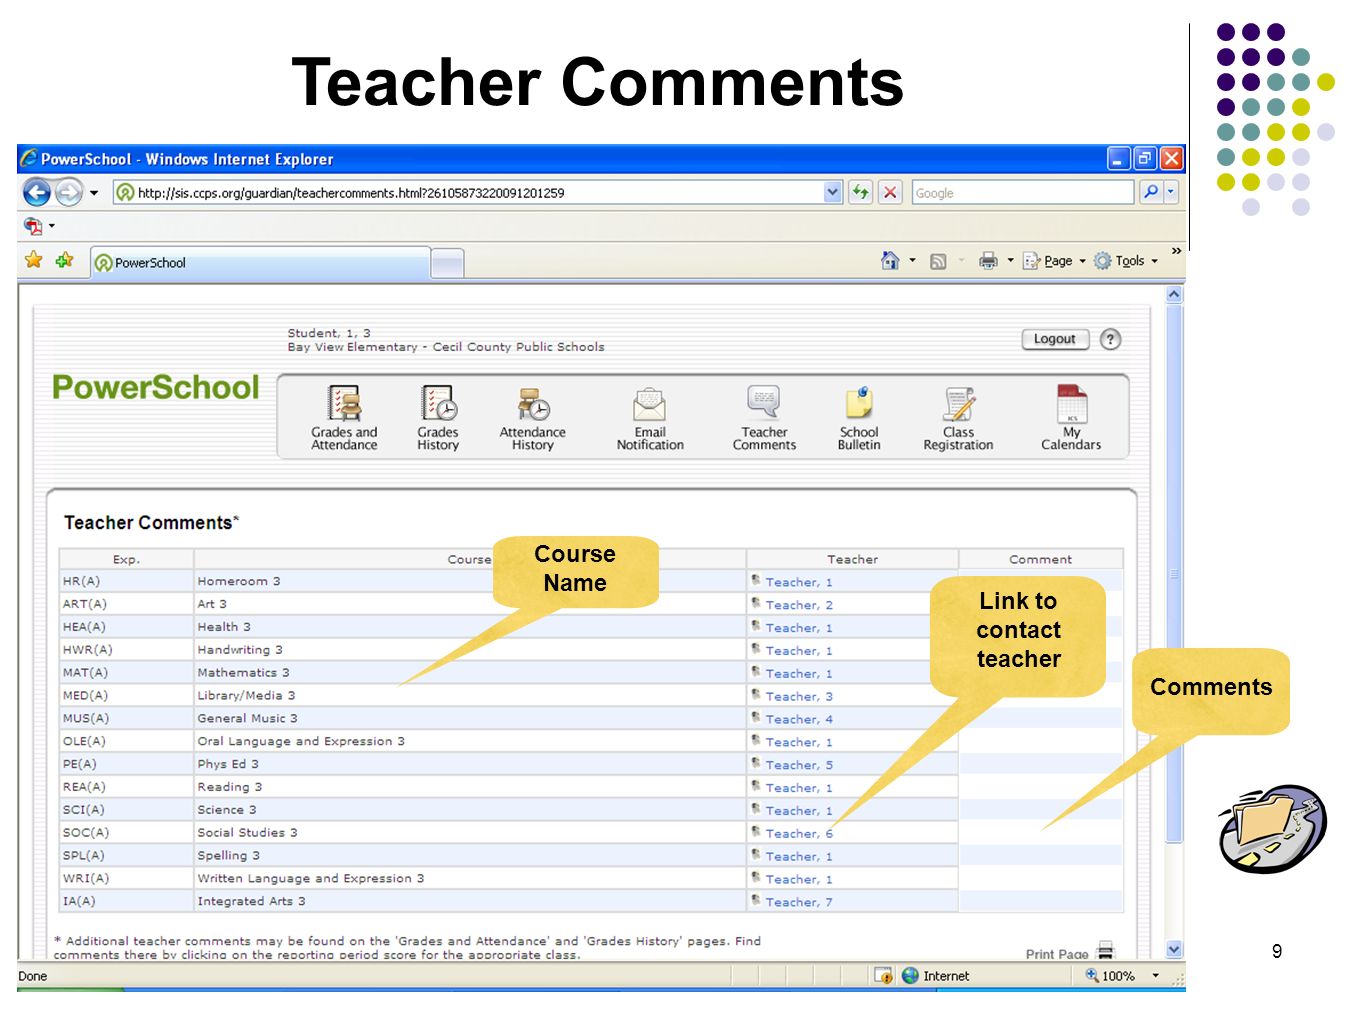The width and height of the screenshot is (1365, 1024).
Task: Contact Teacher, 4 for General Music 3
Action: click(799, 719)
